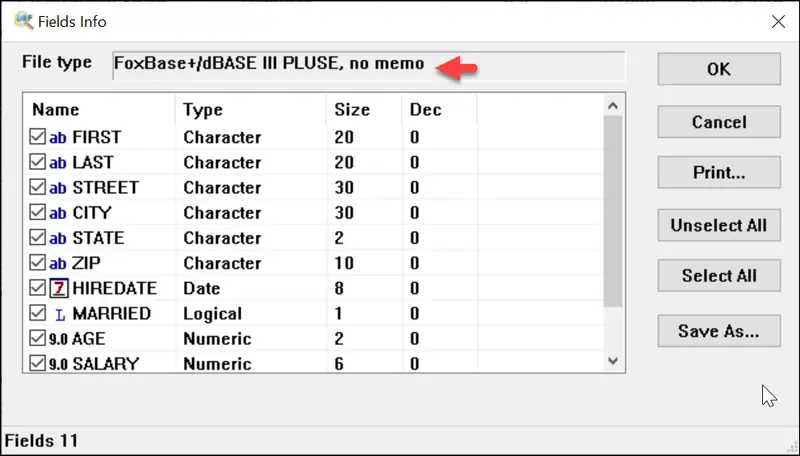This screenshot has width=800, height=456.
Task: Click the Cancel button
Action: [x=719, y=122]
